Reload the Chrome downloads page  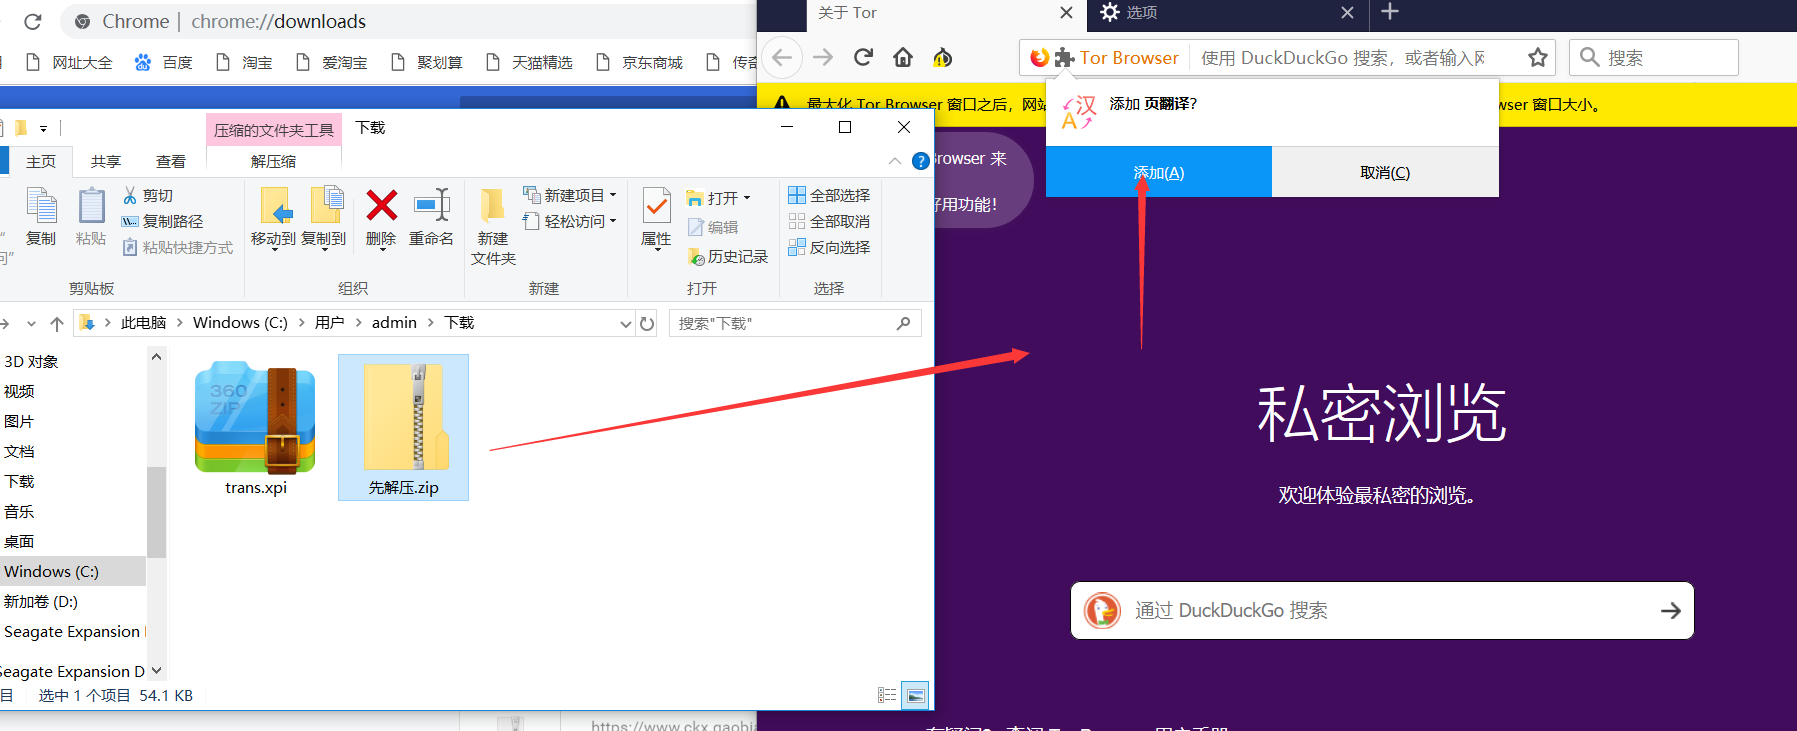tap(32, 21)
